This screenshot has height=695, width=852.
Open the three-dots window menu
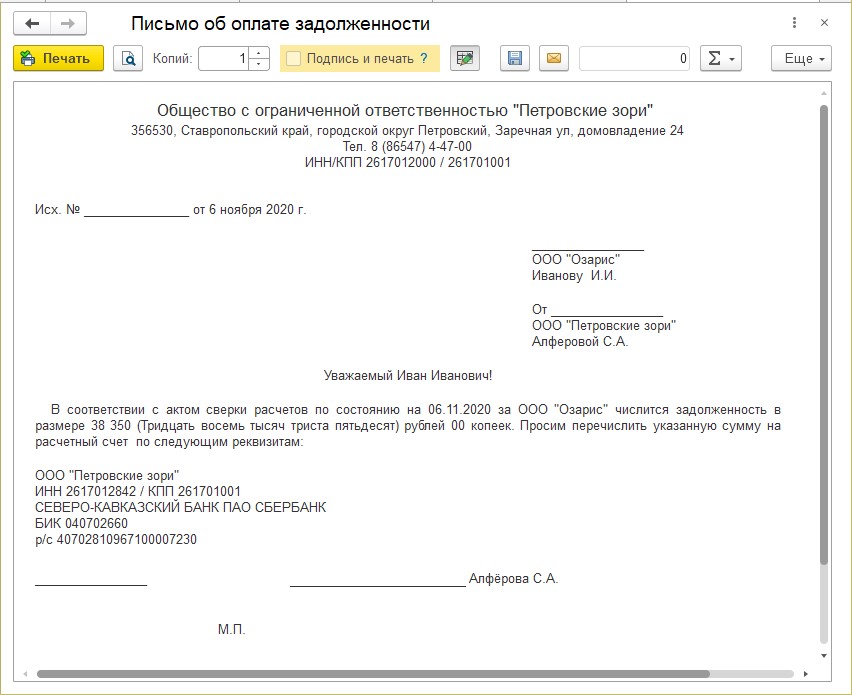(x=794, y=23)
